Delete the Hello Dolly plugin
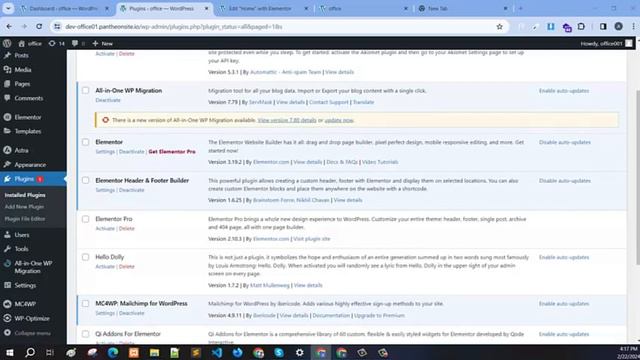 coord(127,267)
